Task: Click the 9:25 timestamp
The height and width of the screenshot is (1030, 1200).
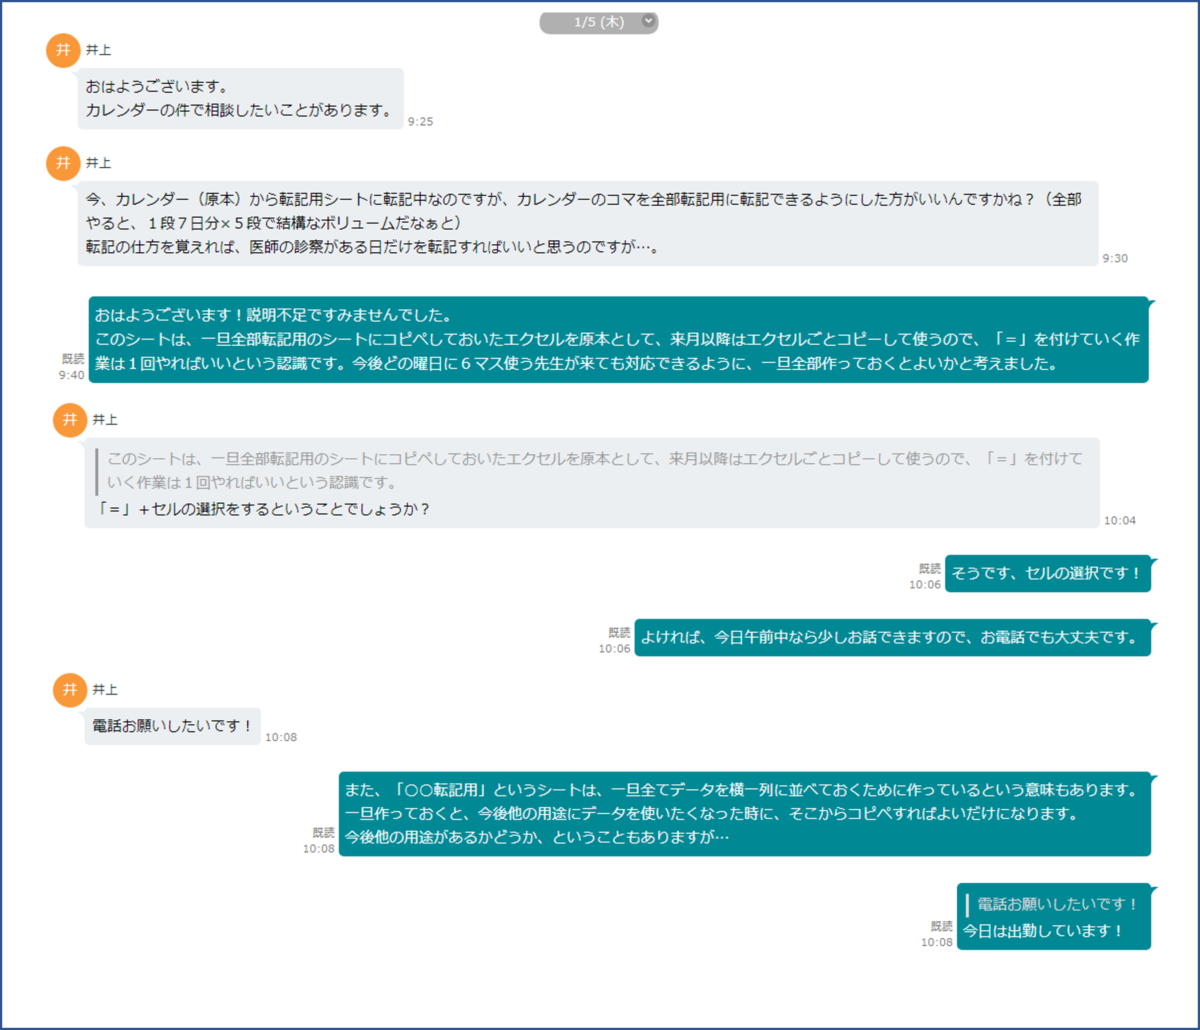Action: pyautogui.click(x=420, y=122)
